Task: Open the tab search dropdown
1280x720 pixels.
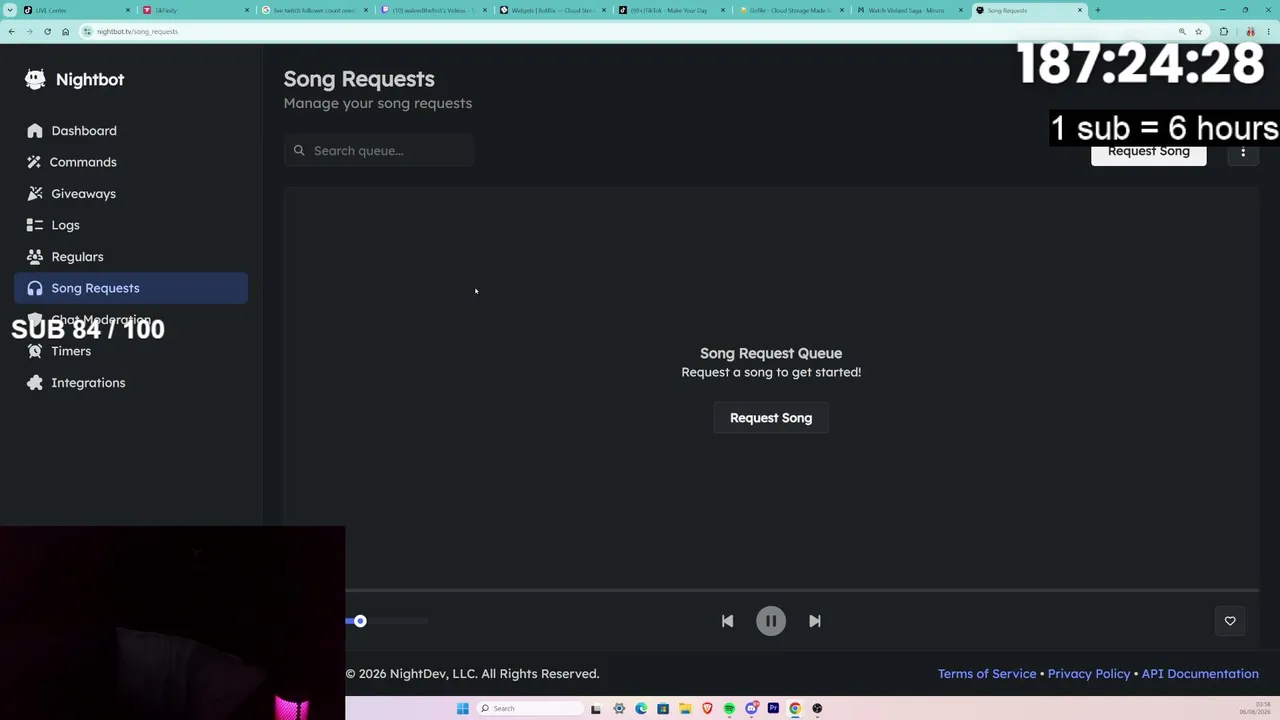Action: [x=10, y=10]
